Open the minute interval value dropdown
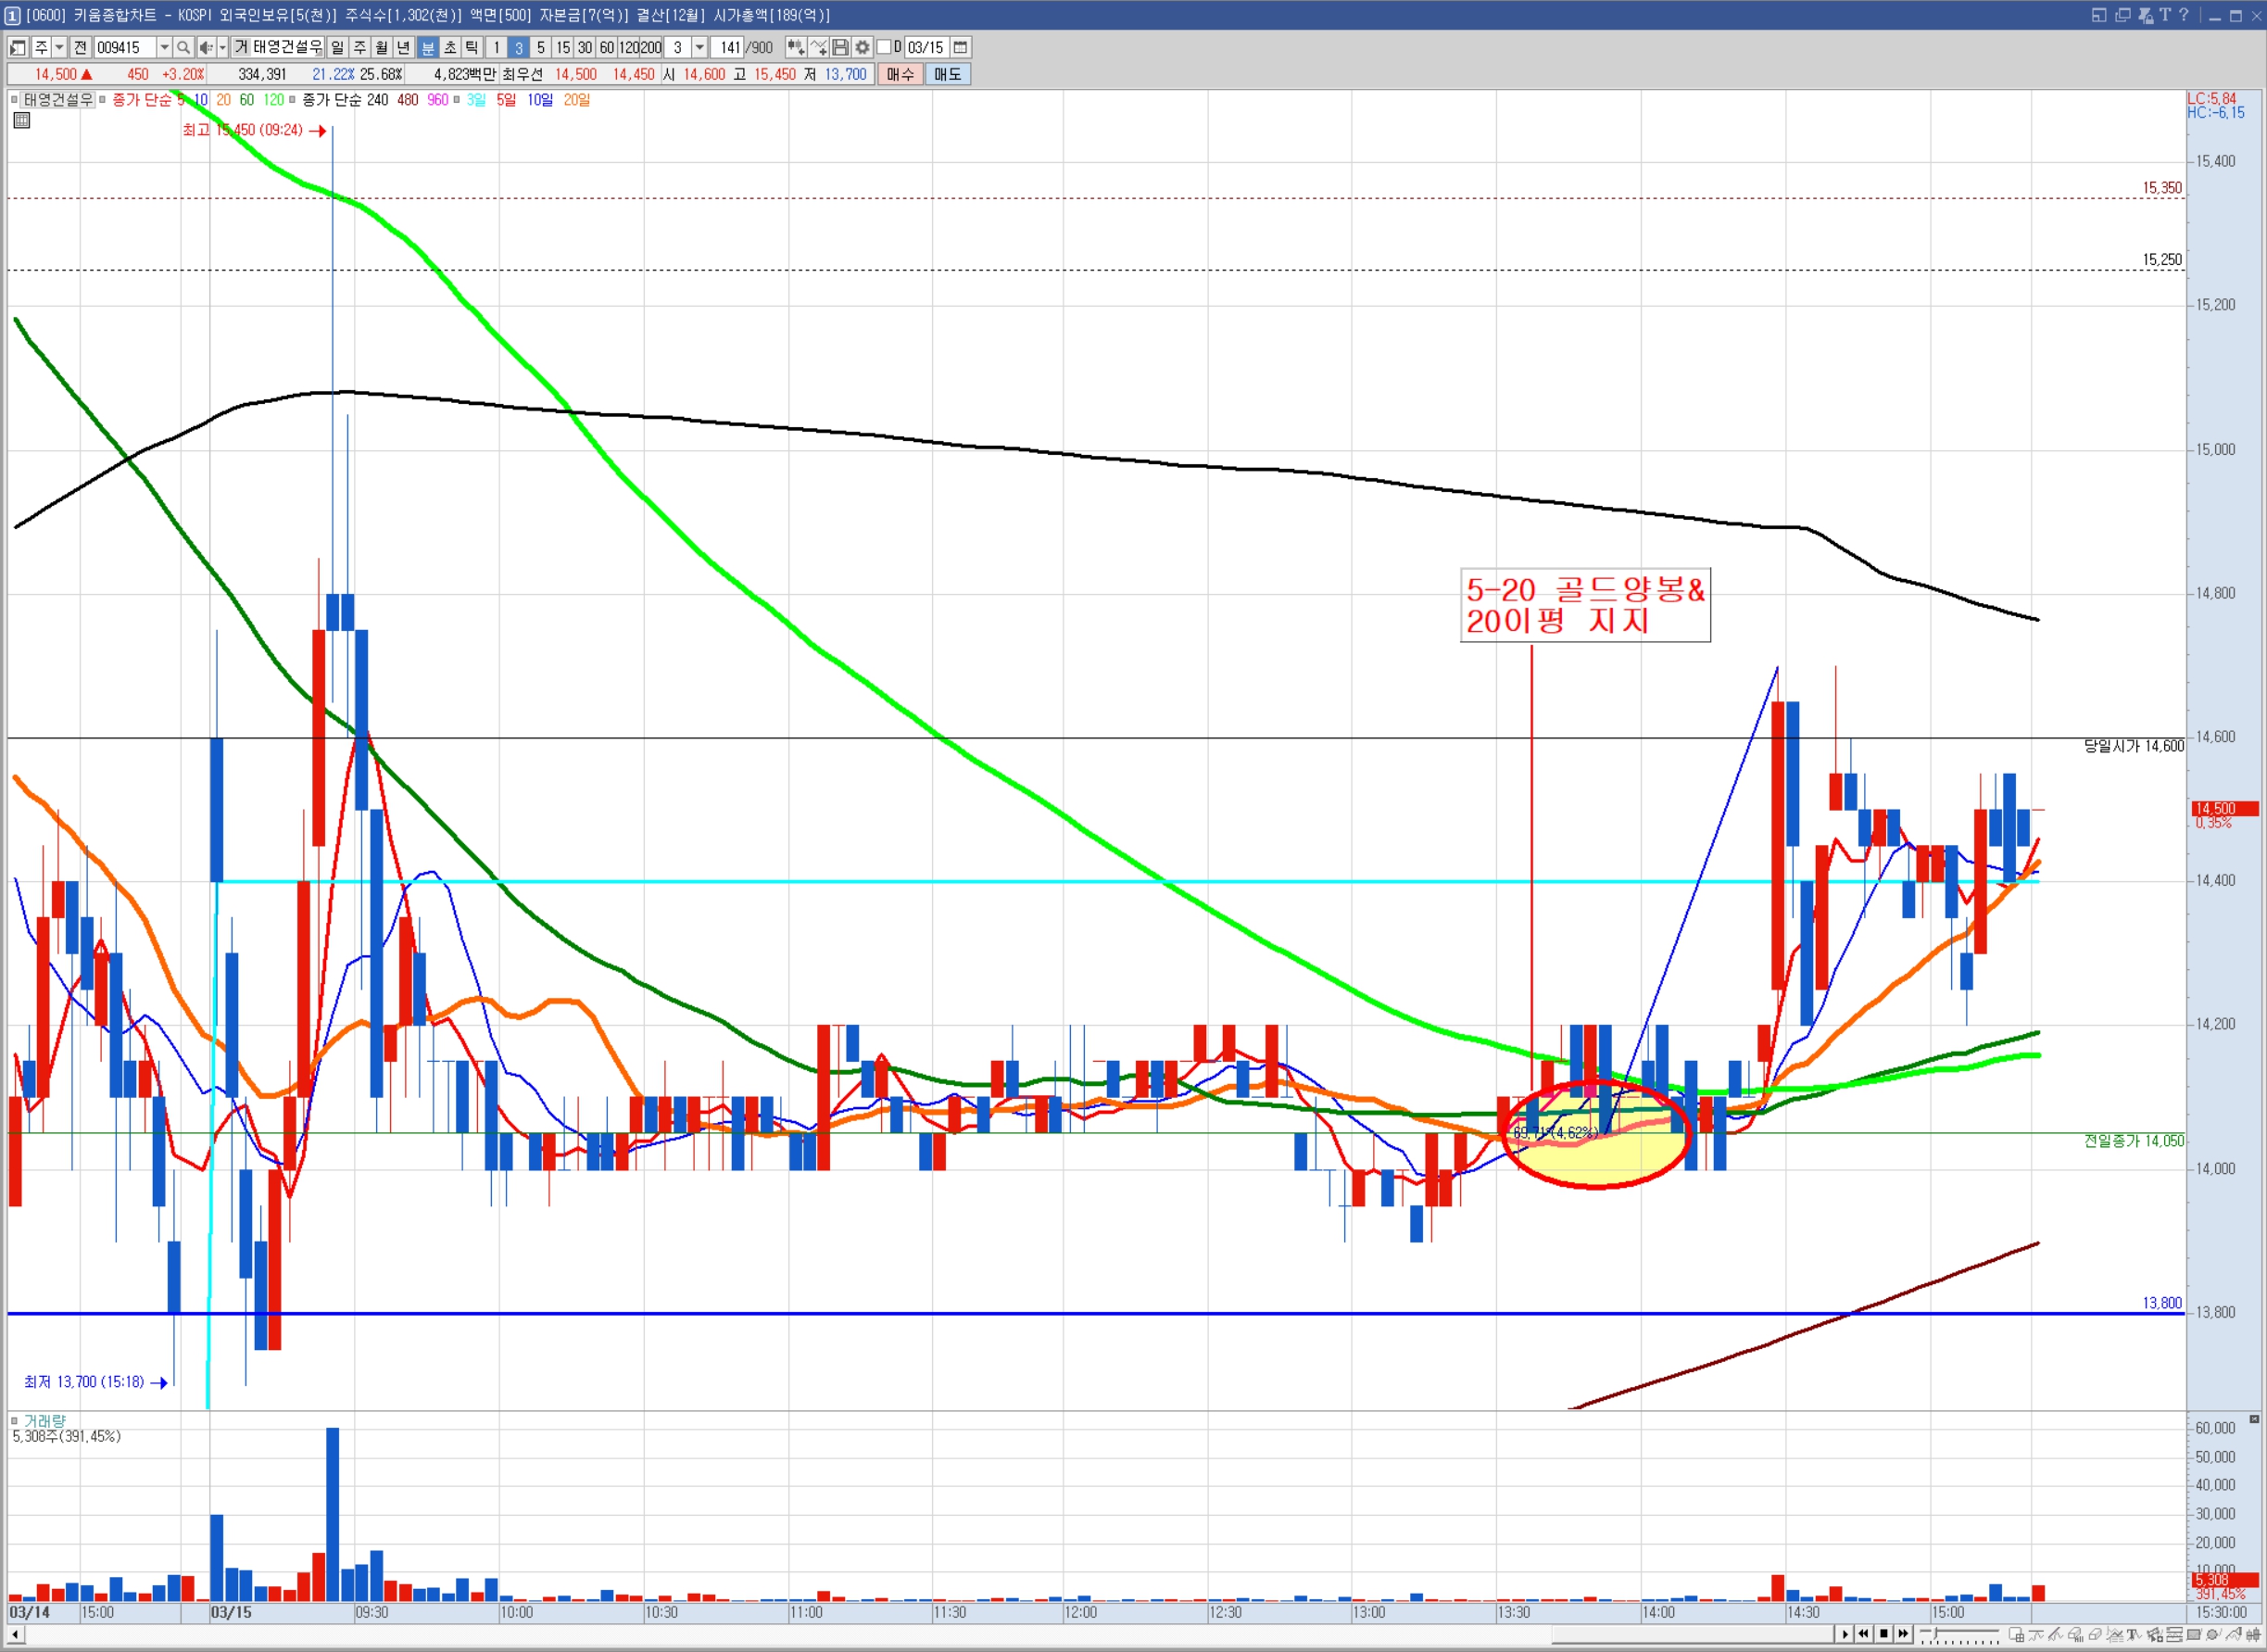This screenshot has width=2267, height=1652. 700,47
